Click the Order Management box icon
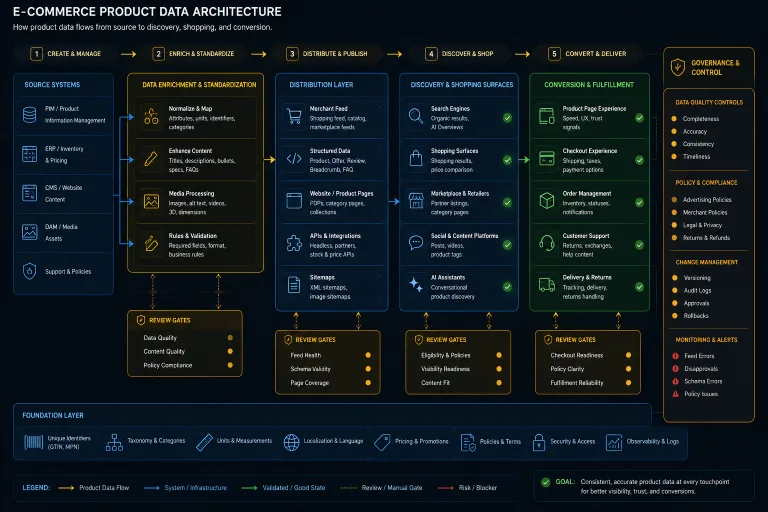 (x=547, y=201)
